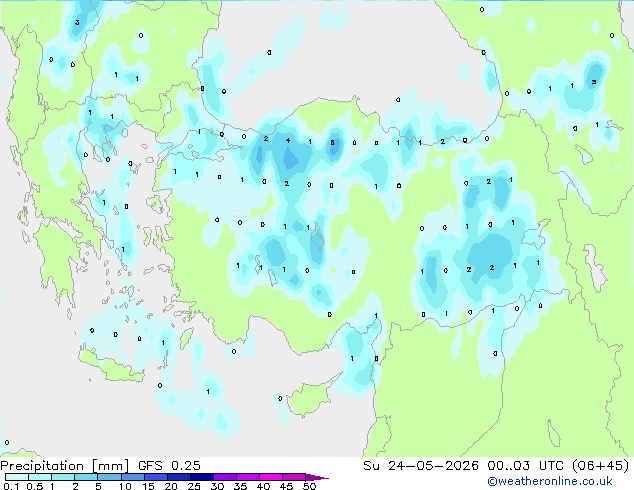Click the 0.5–1 mm legend color box
This screenshot has height=490, width=634.
pos(40,477)
